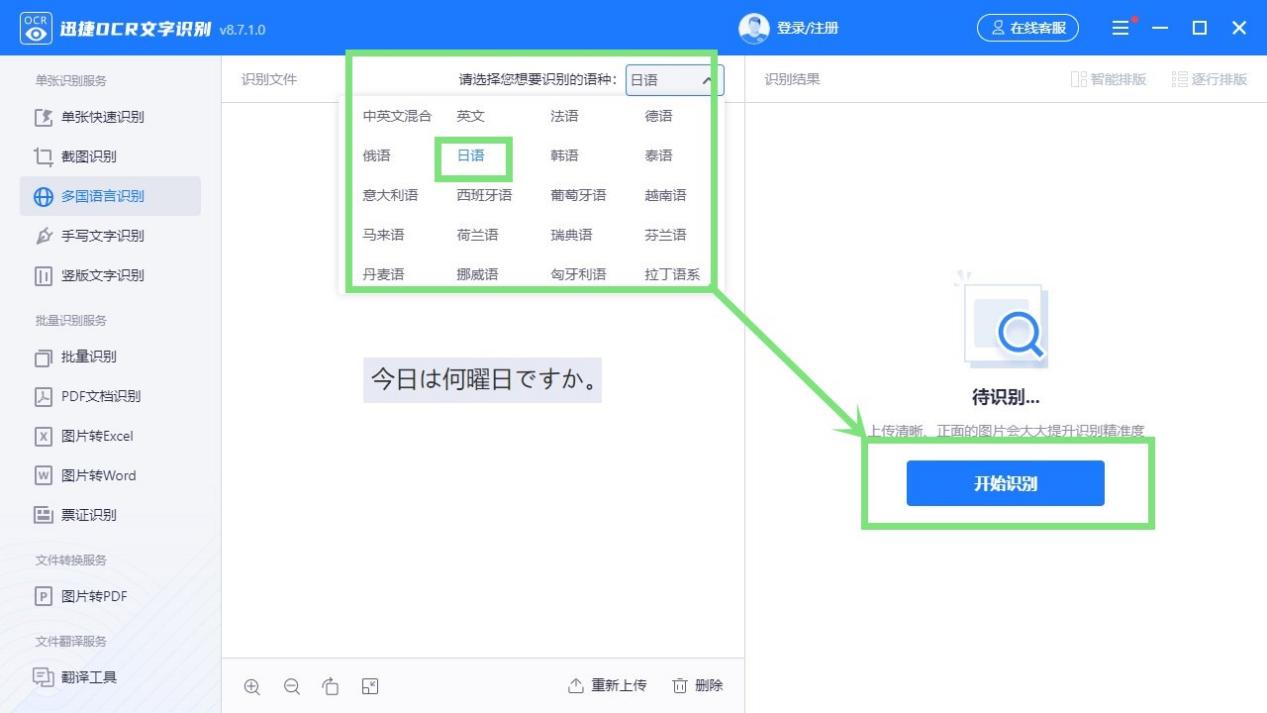The width and height of the screenshot is (1267, 713).
Task: Click the 重新上传 upload icon
Action: click(576, 685)
